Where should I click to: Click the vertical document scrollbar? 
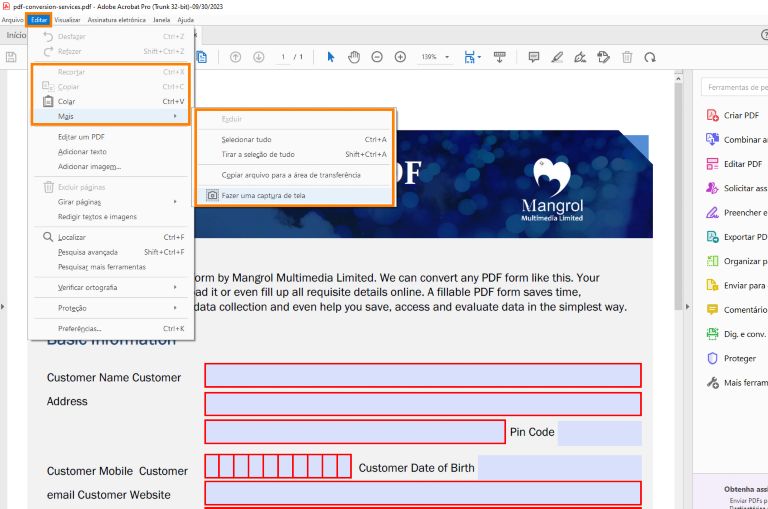coord(678,196)
